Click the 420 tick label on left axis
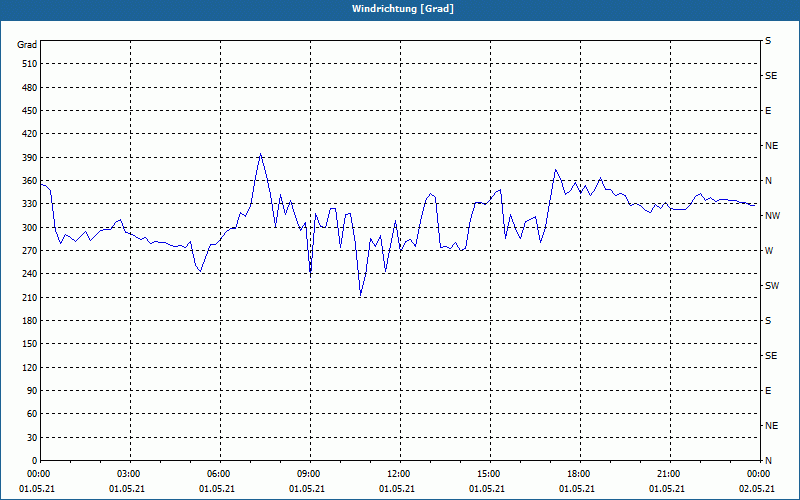Screen dimensions: 800x500 (x=30, y=134)
